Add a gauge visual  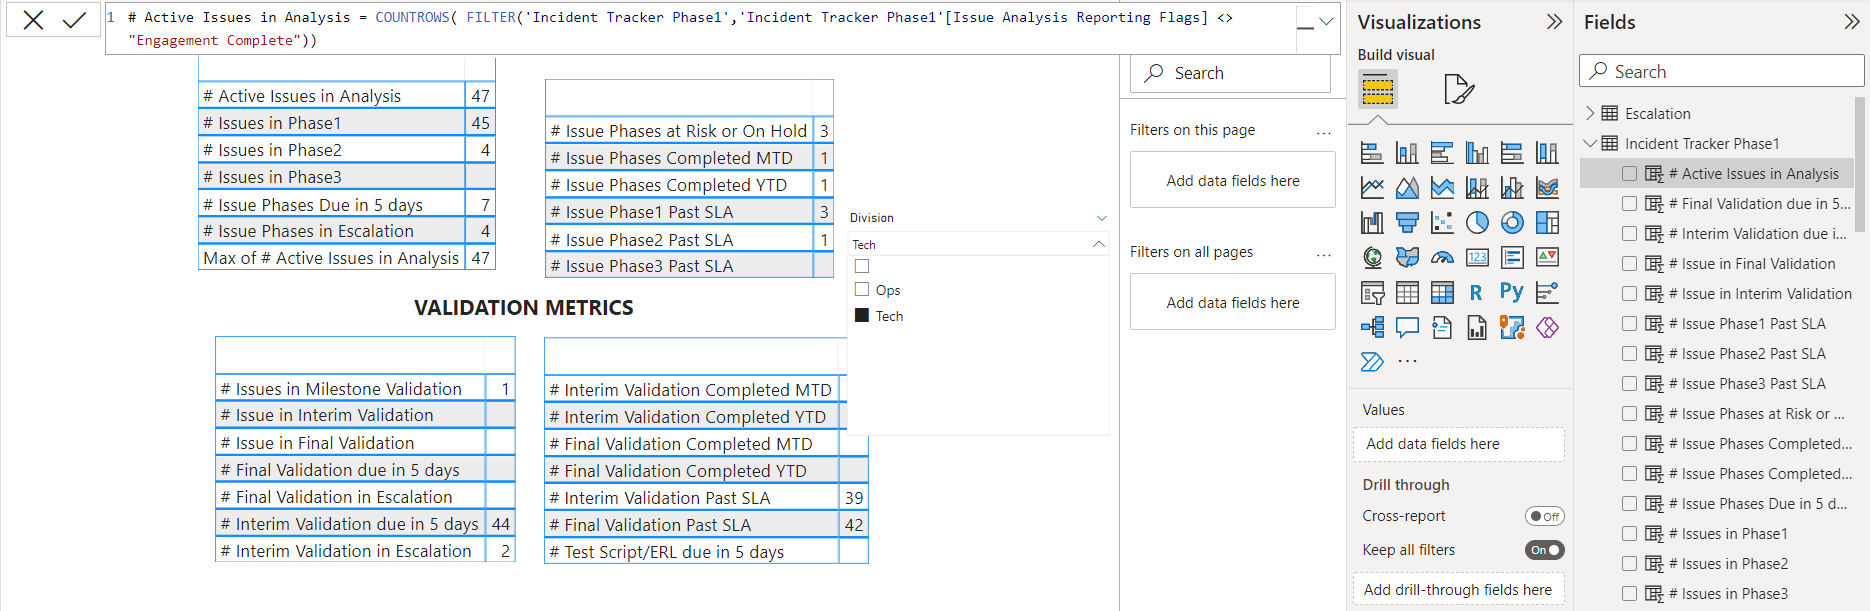[x=1442, y=258]
